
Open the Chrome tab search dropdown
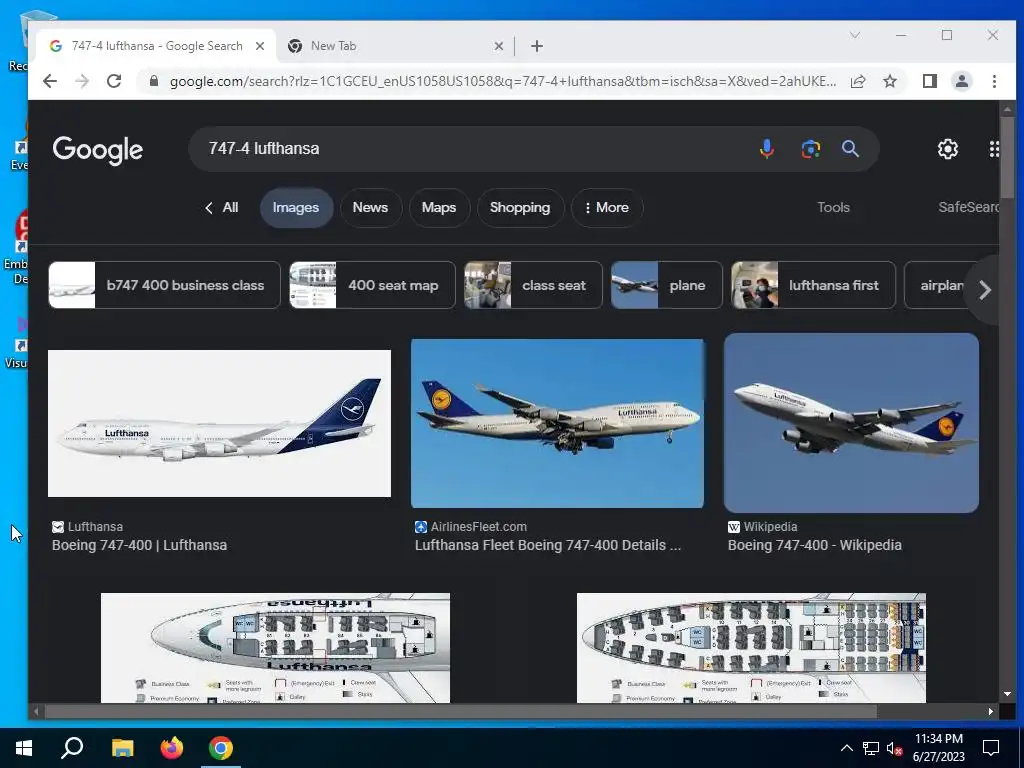point(855,35)
